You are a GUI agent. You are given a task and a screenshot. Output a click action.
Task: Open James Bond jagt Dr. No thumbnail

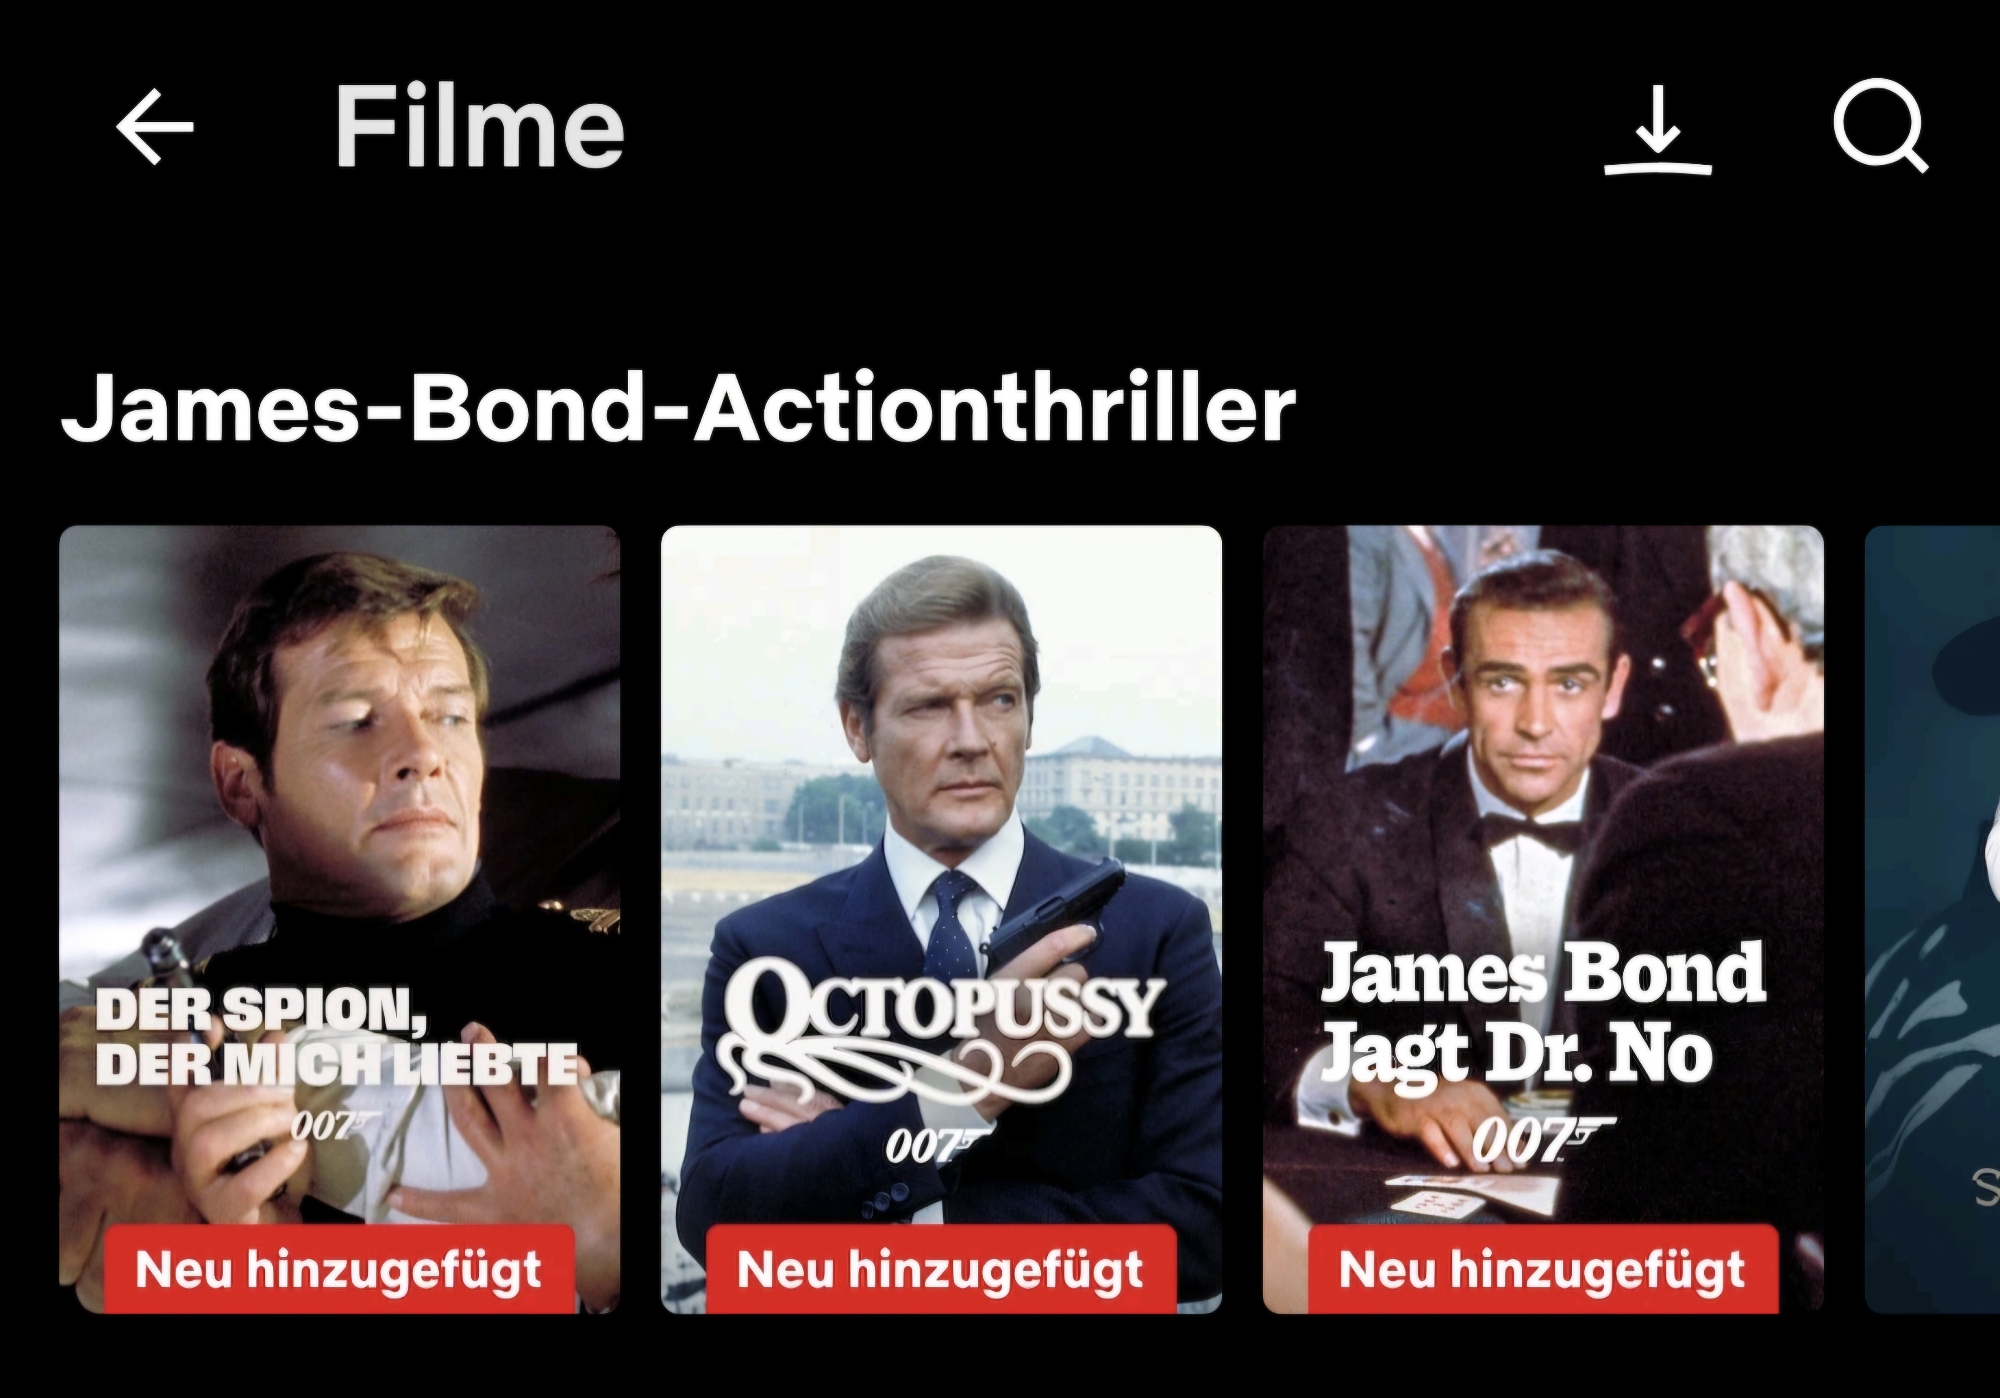1543,919
